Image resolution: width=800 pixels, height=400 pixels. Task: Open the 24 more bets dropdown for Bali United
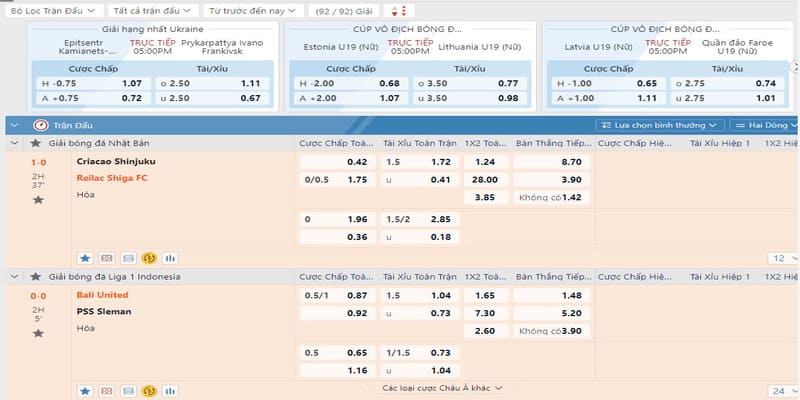pyautogui.click(x=783, y=391)
